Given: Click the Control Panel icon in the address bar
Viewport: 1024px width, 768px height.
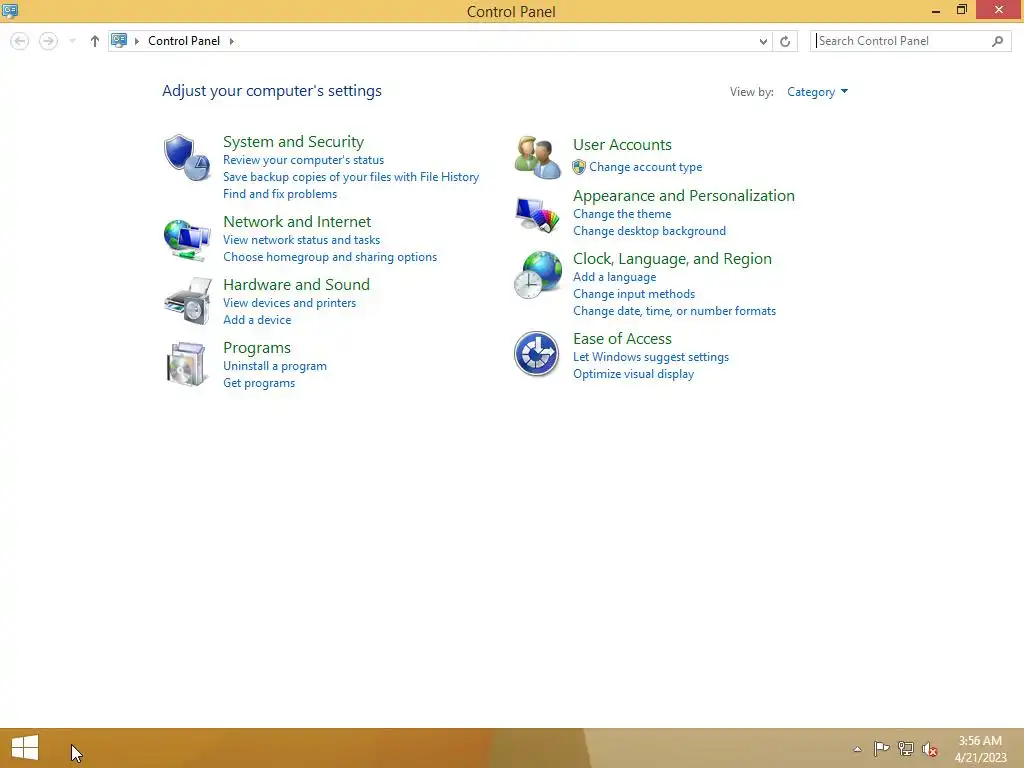Looking at the screenshot, I should coord(119,40).
